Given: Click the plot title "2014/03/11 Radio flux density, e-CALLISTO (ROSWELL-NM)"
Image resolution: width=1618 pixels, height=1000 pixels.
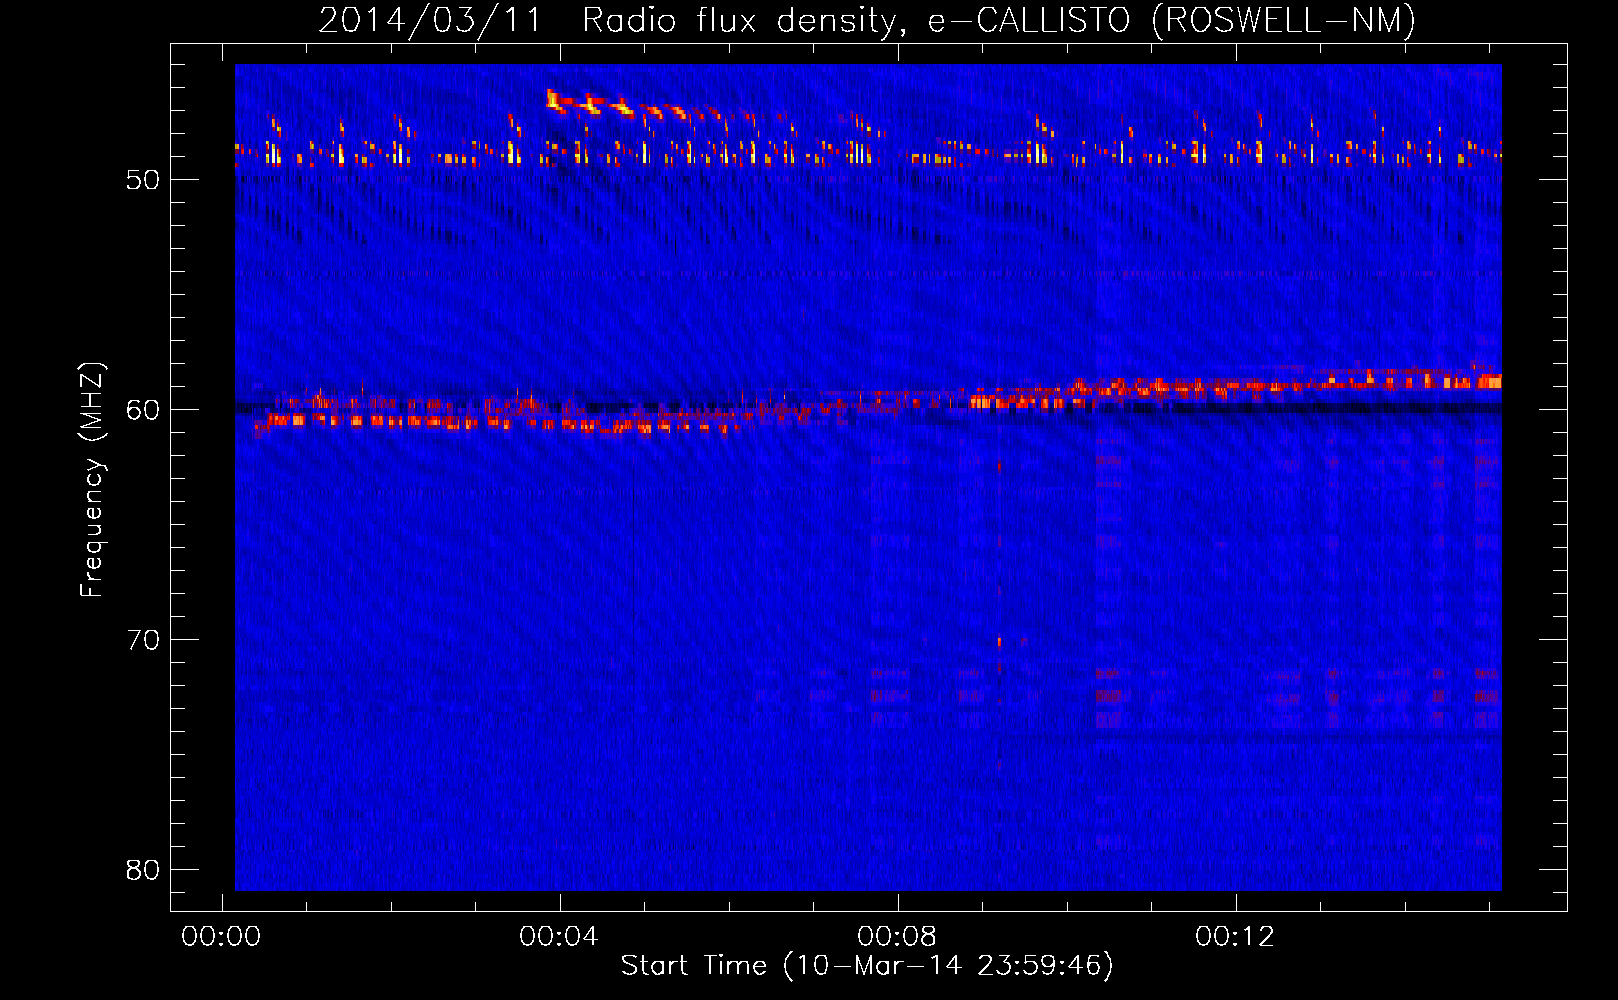Looking at the screenshot, I should point(867,20).
